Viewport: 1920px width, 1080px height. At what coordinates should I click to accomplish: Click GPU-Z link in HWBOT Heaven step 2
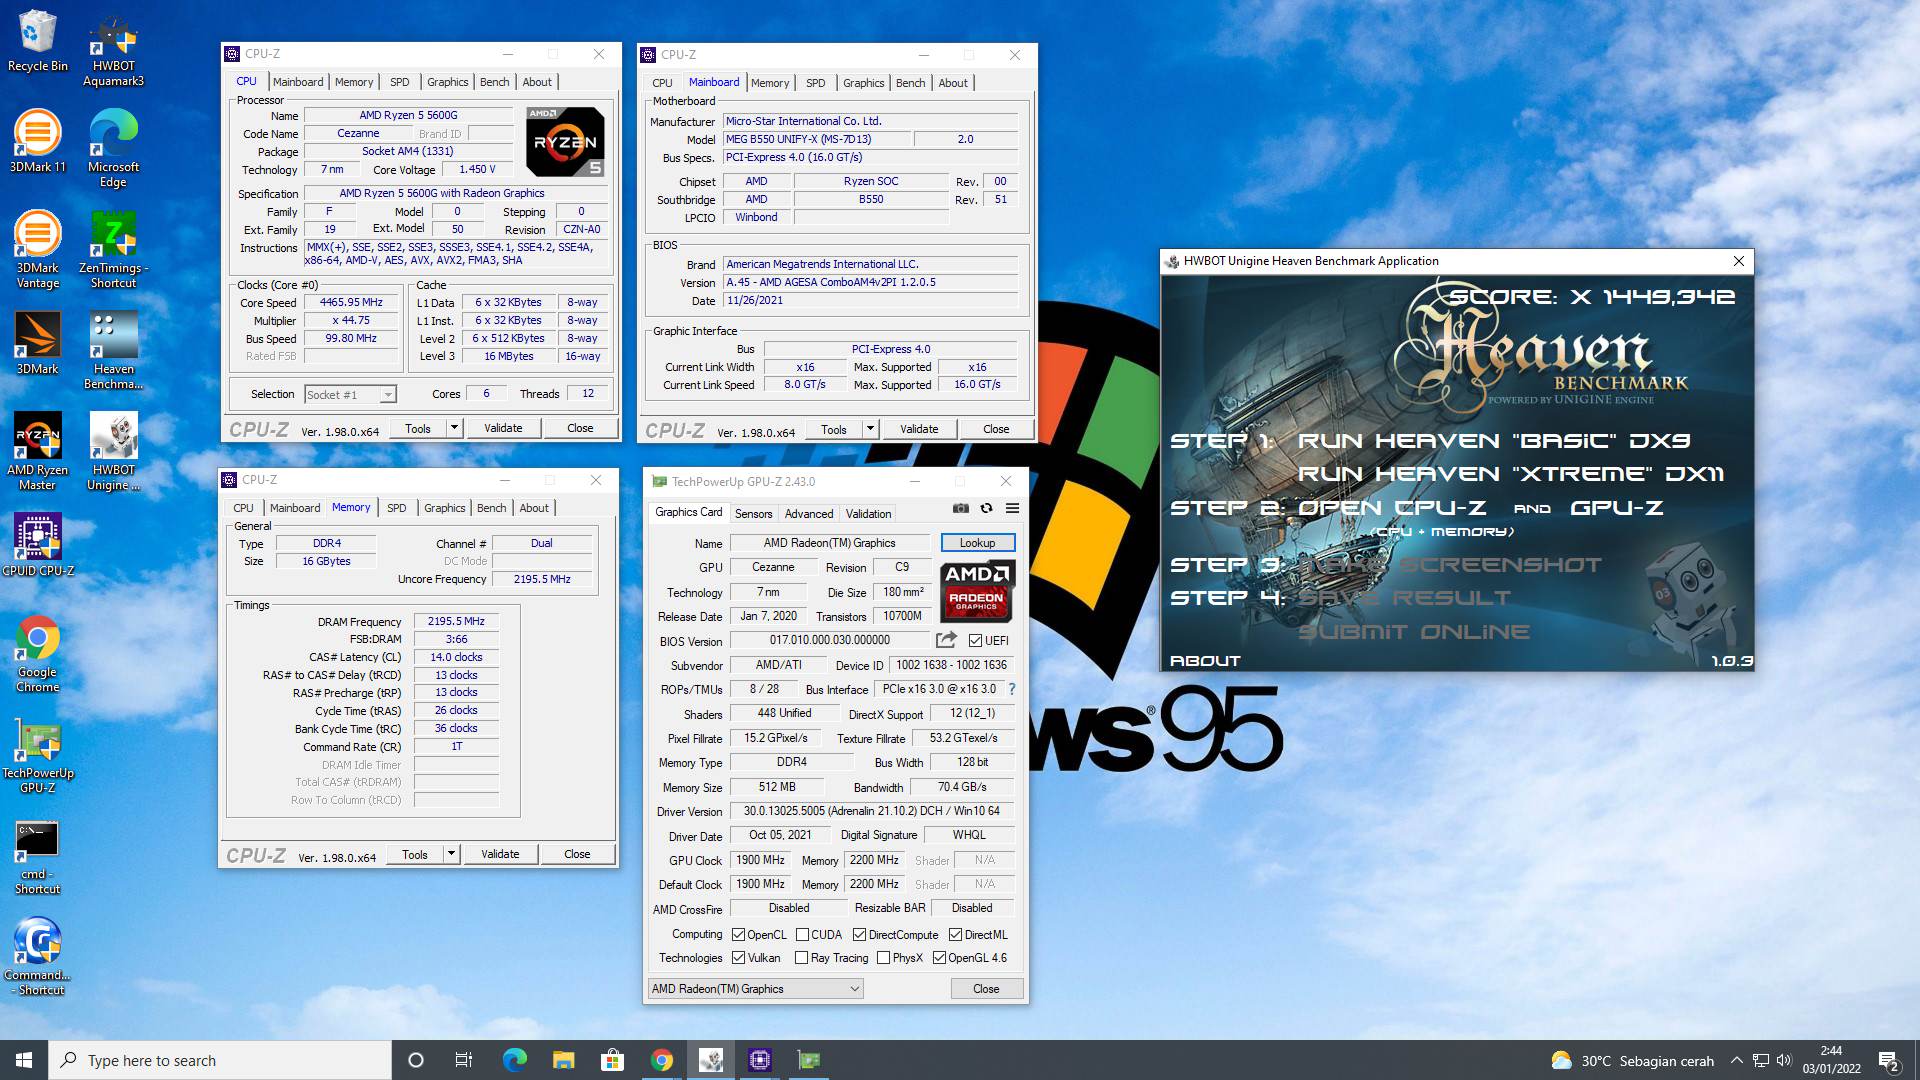(1617, 508)
